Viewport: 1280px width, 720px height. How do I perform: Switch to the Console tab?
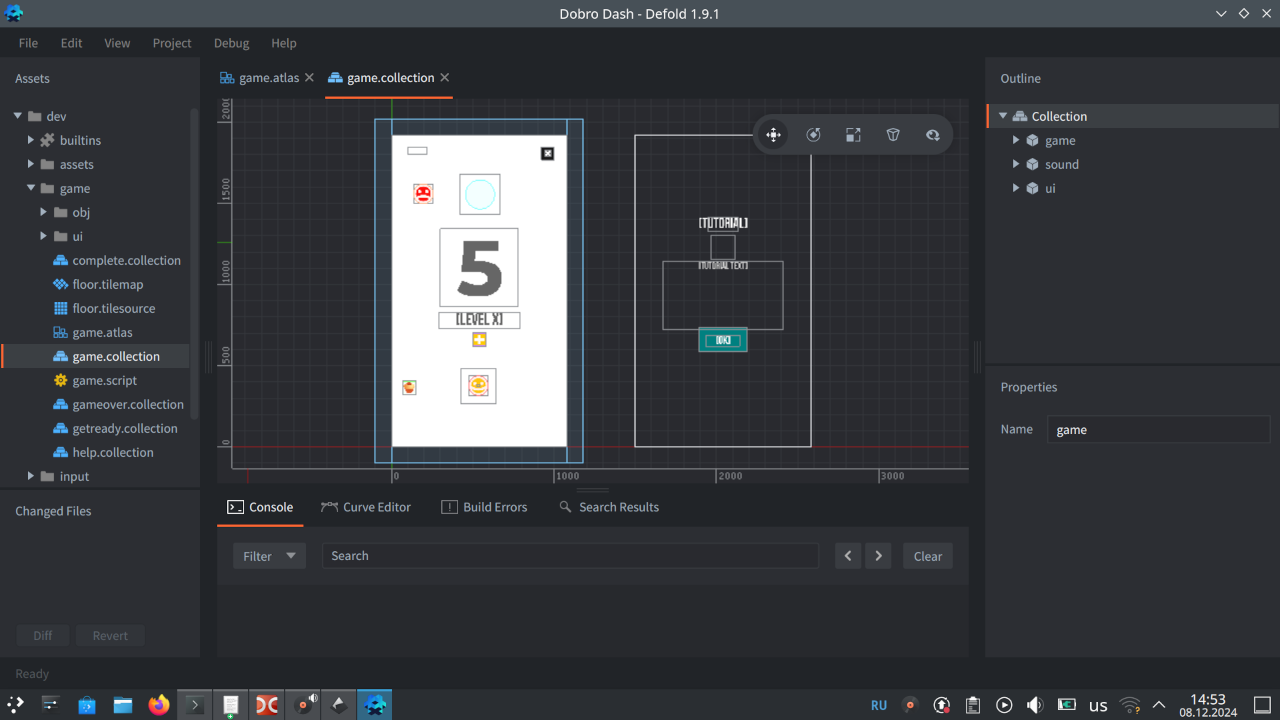pos(260,507)
